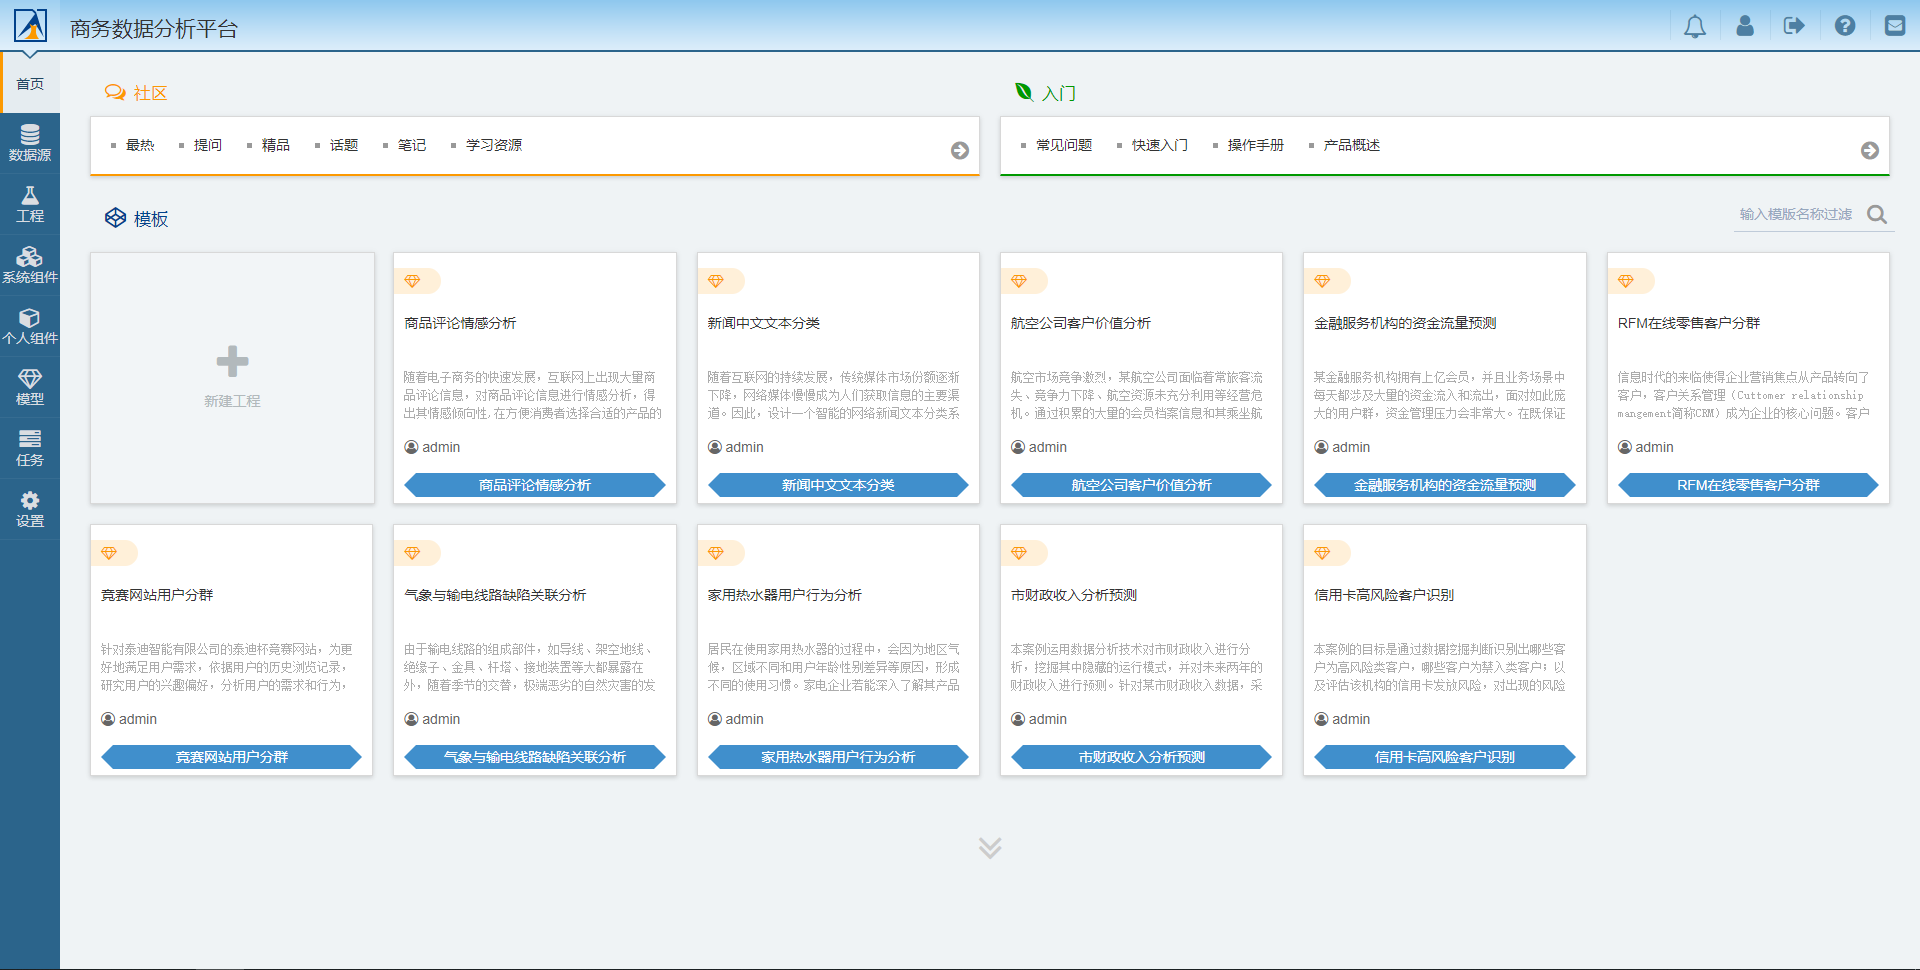Open 快速入门 link
The image size is (1920, 970).
point(1160,145)
